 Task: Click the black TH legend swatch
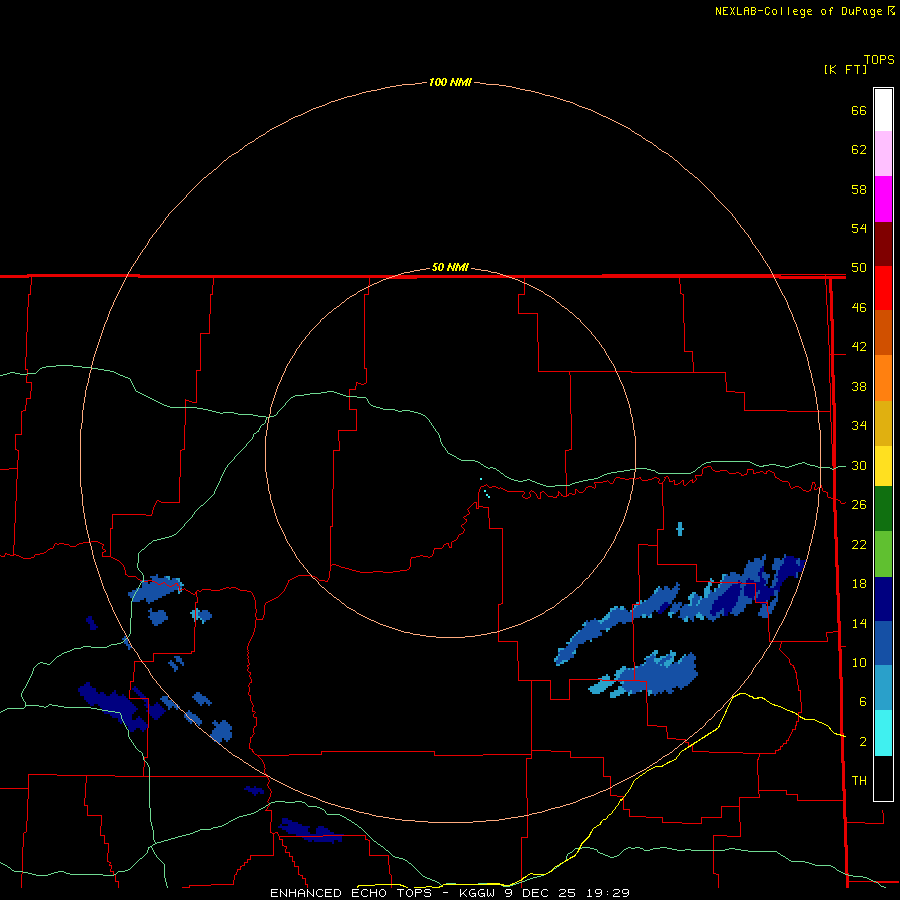tap(883, 778)
